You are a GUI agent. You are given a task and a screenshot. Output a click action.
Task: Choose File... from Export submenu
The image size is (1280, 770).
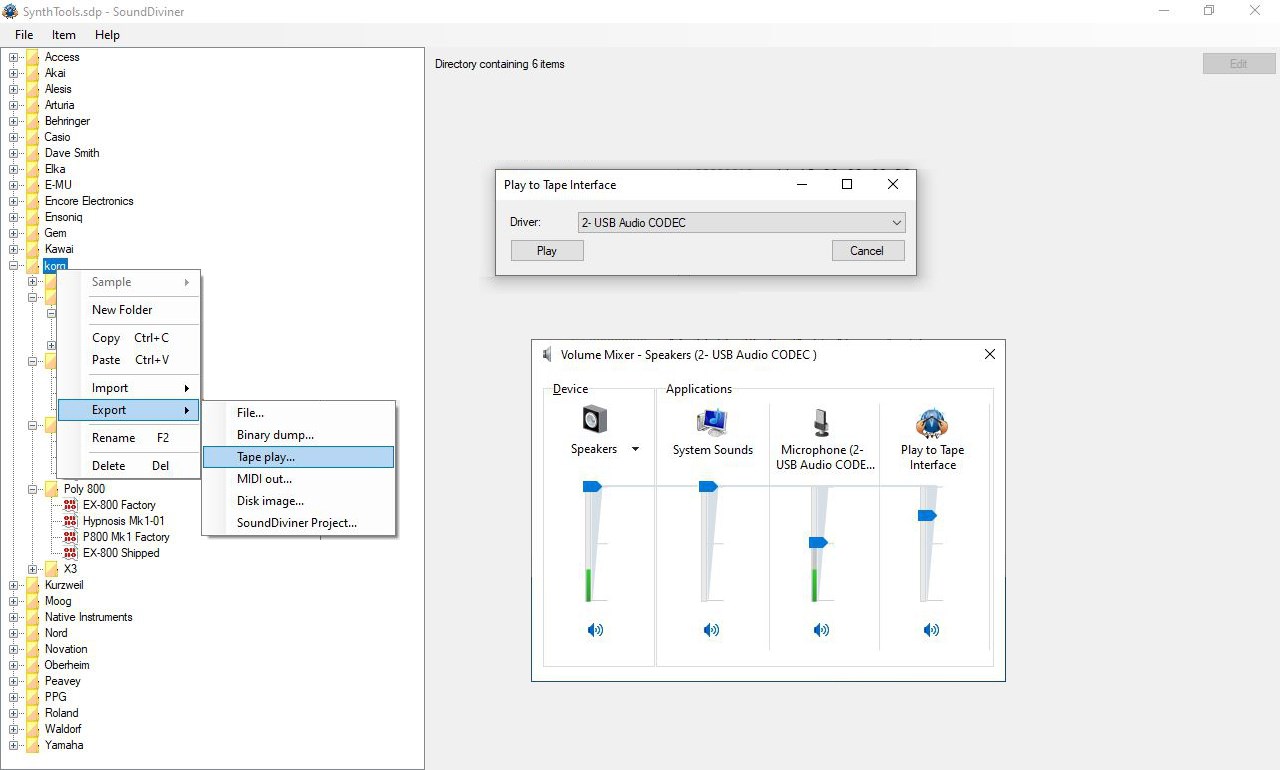click(x=298, y=413)
